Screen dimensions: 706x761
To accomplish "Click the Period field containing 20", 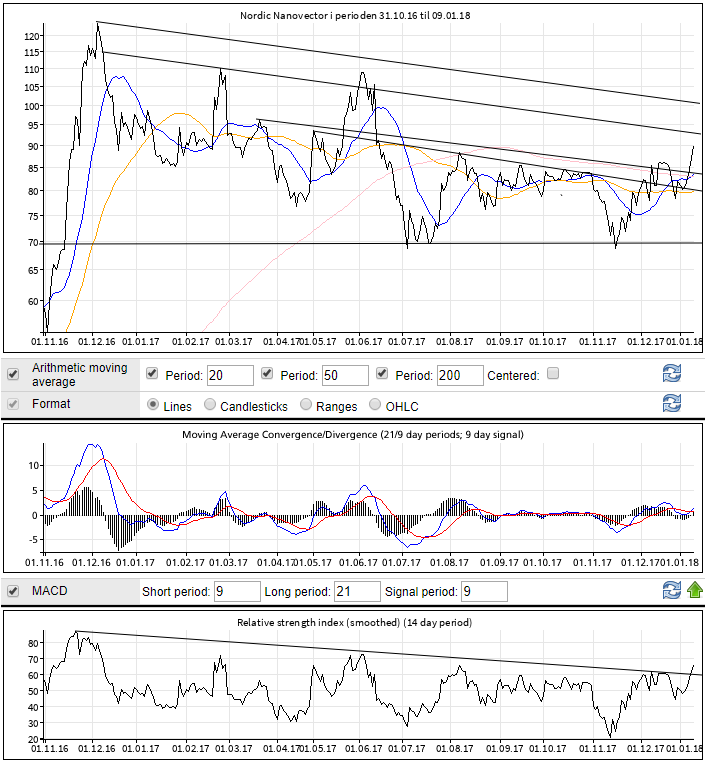I will pyautogui.click(x=230, y=375).
